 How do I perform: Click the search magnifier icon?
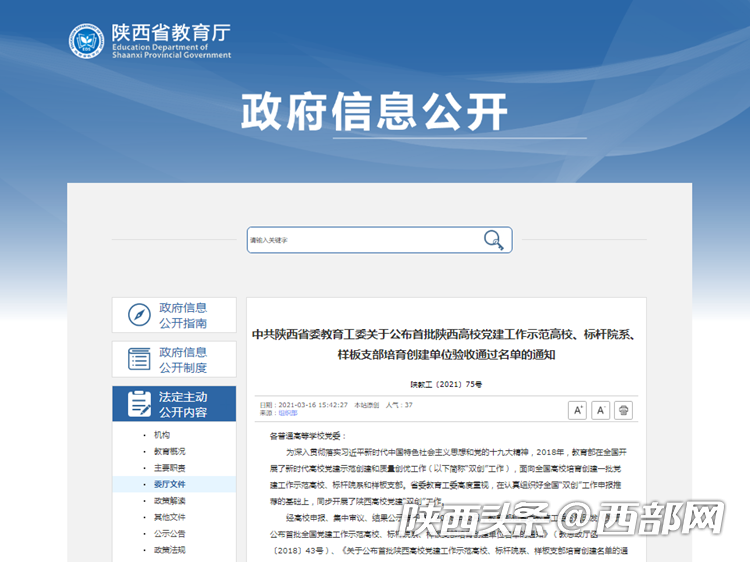(493, 240)
